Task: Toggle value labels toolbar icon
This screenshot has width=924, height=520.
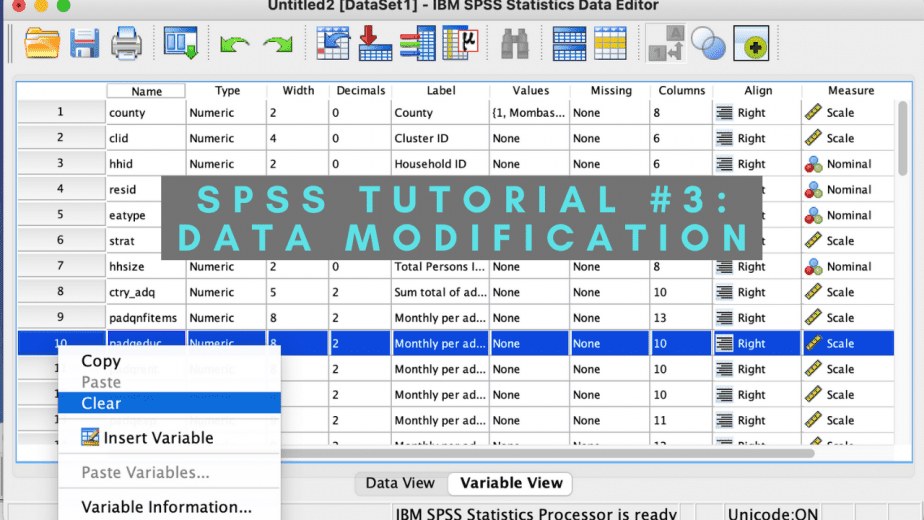Action: coord(666,43)
